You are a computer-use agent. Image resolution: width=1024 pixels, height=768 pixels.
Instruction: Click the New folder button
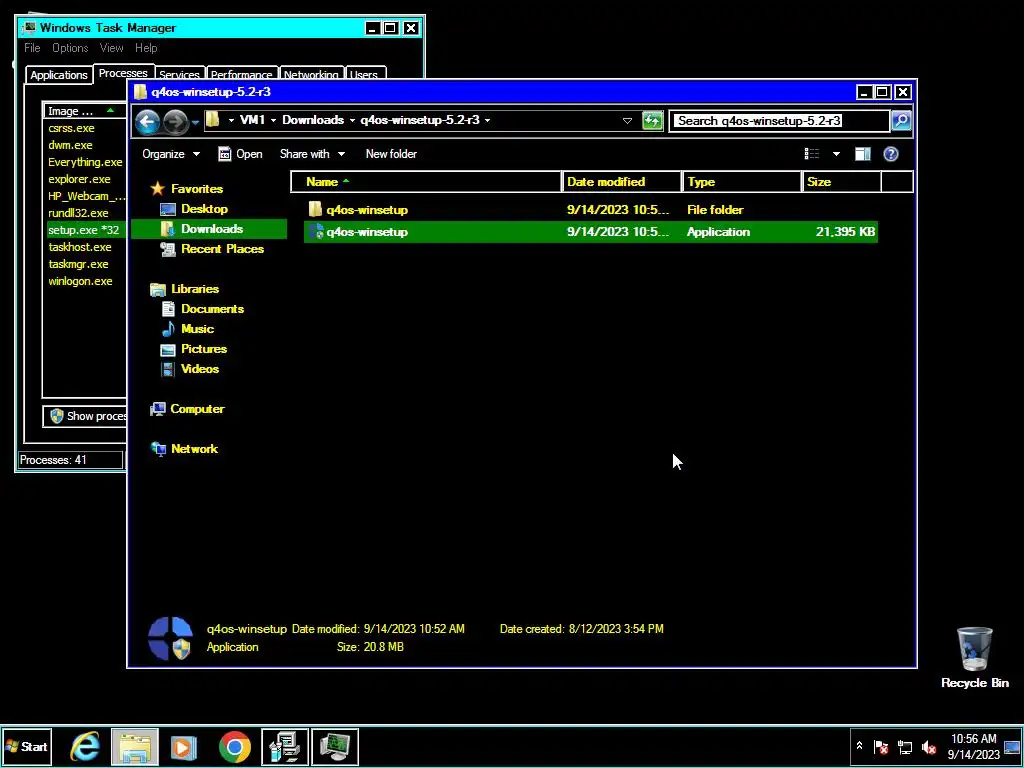pyautogui.click(x=391, y=154)
